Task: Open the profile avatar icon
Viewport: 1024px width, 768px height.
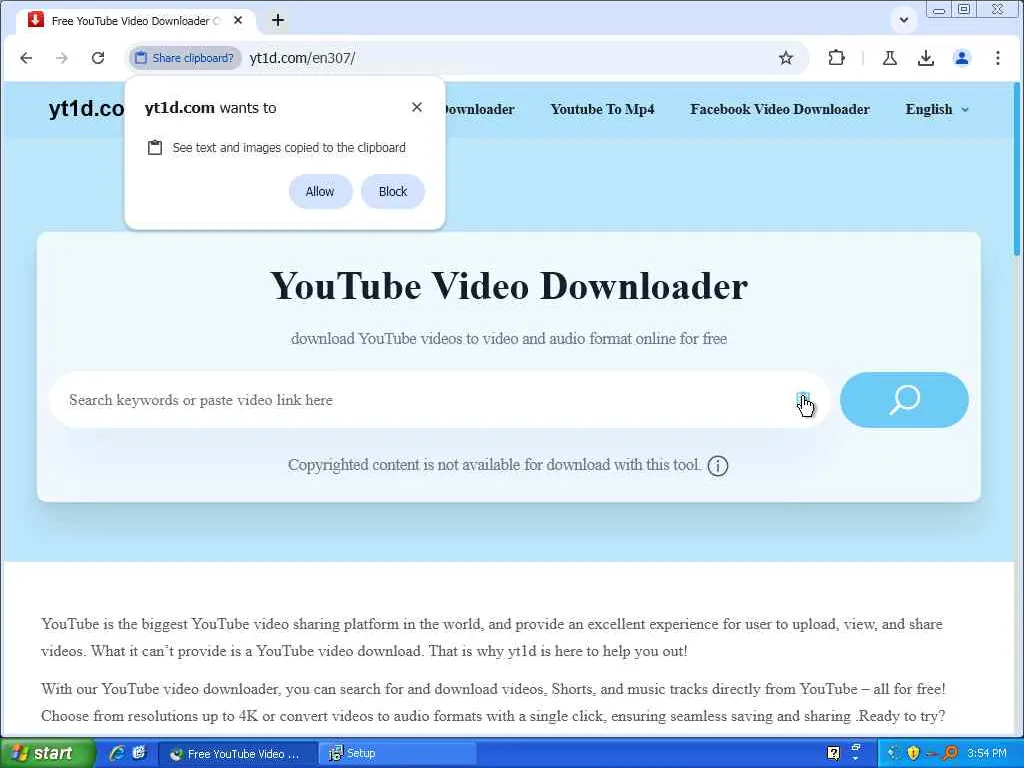Action: coord(961,58)
